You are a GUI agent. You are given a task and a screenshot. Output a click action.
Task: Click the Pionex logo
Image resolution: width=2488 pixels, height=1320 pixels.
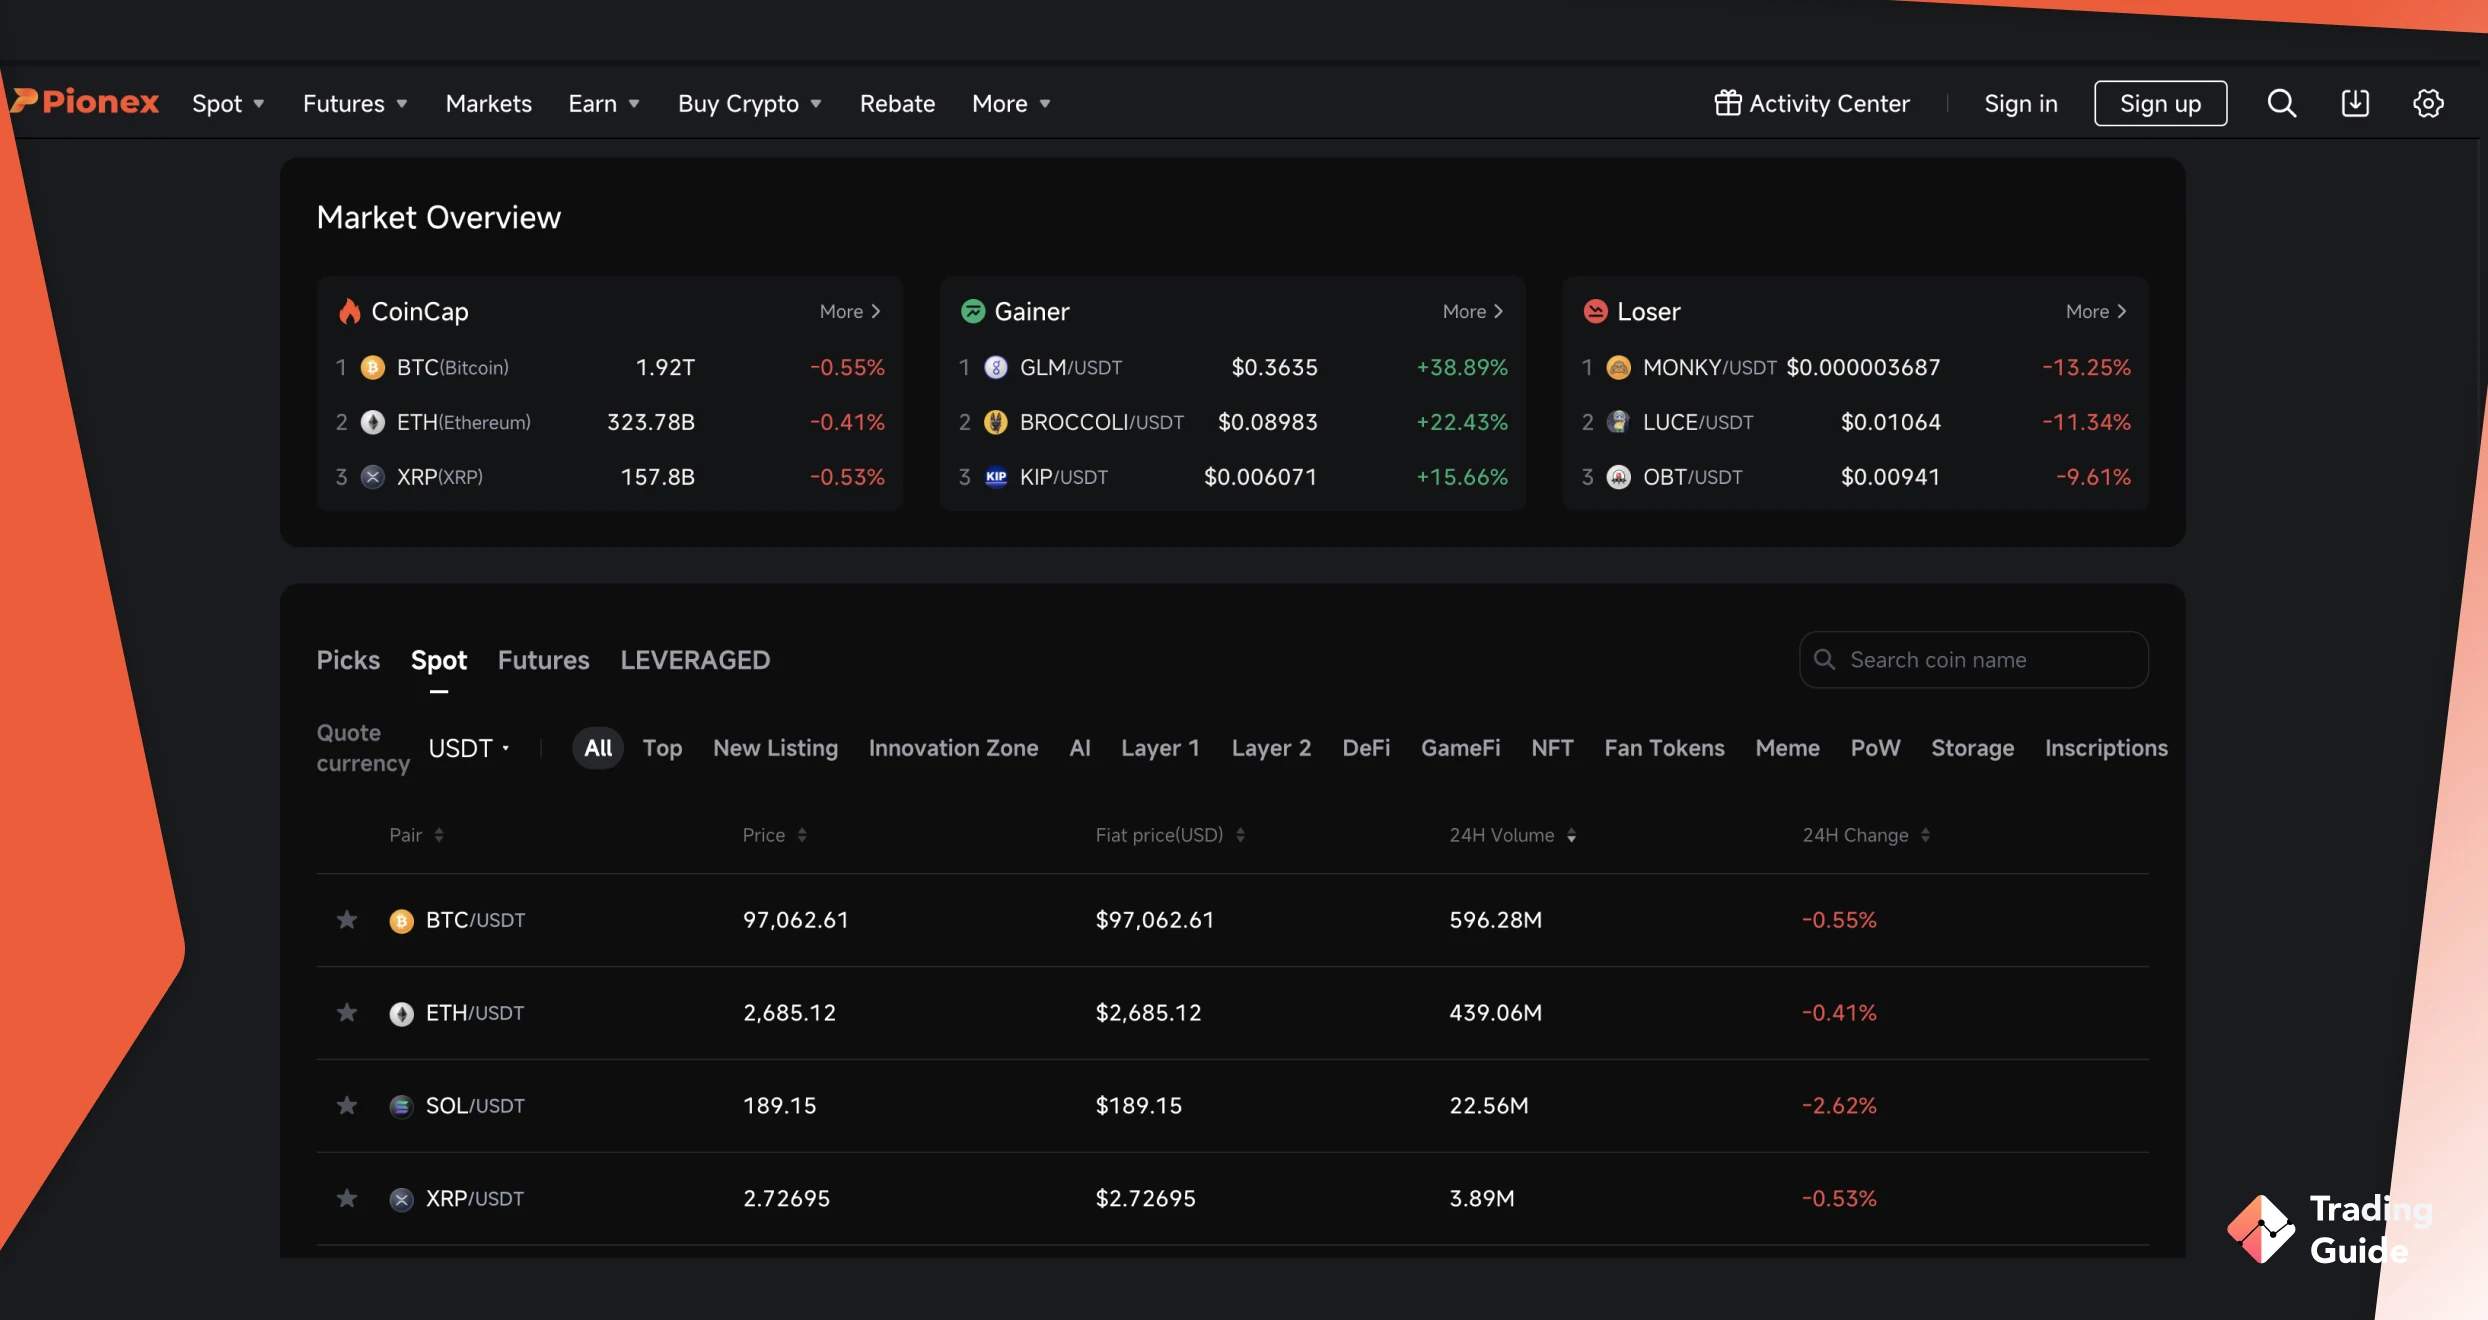pos(84,102)
